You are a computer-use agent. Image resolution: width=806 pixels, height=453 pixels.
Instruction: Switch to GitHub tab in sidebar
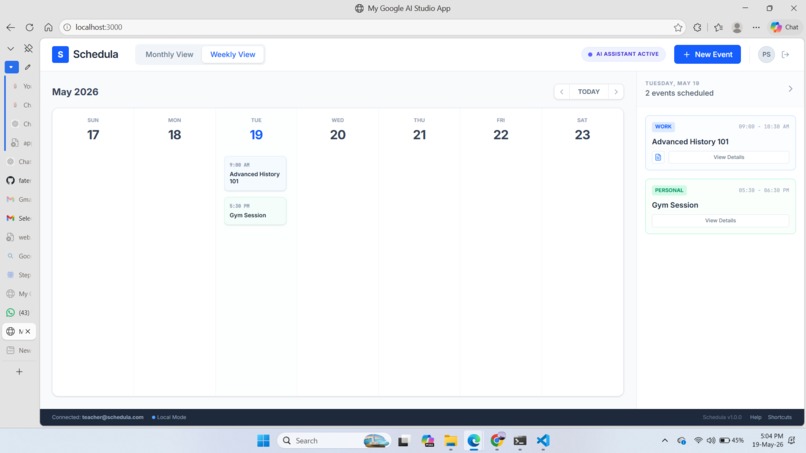[x=19, y=180]
